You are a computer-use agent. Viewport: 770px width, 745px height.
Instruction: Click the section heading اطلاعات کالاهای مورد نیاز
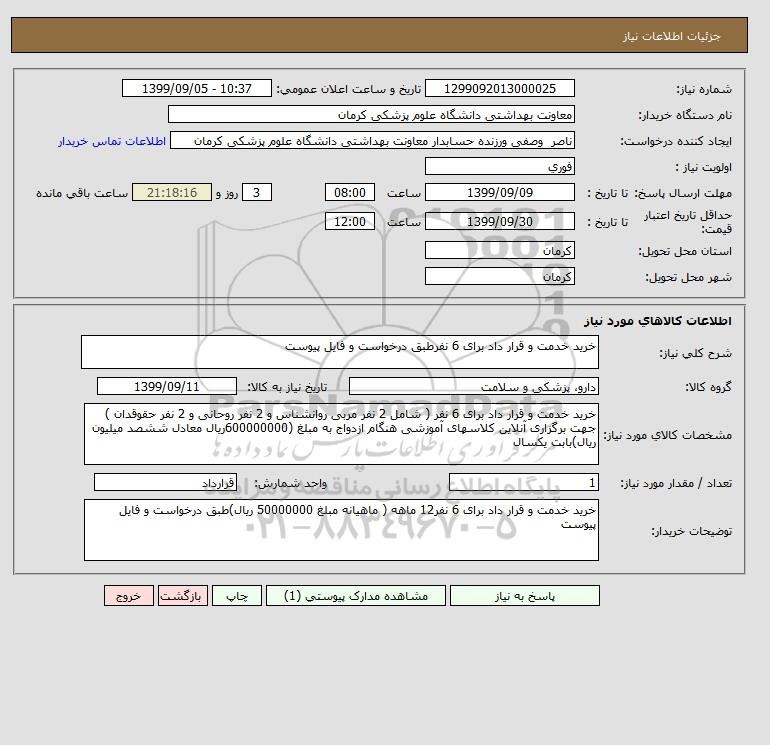tap(658, 321)
